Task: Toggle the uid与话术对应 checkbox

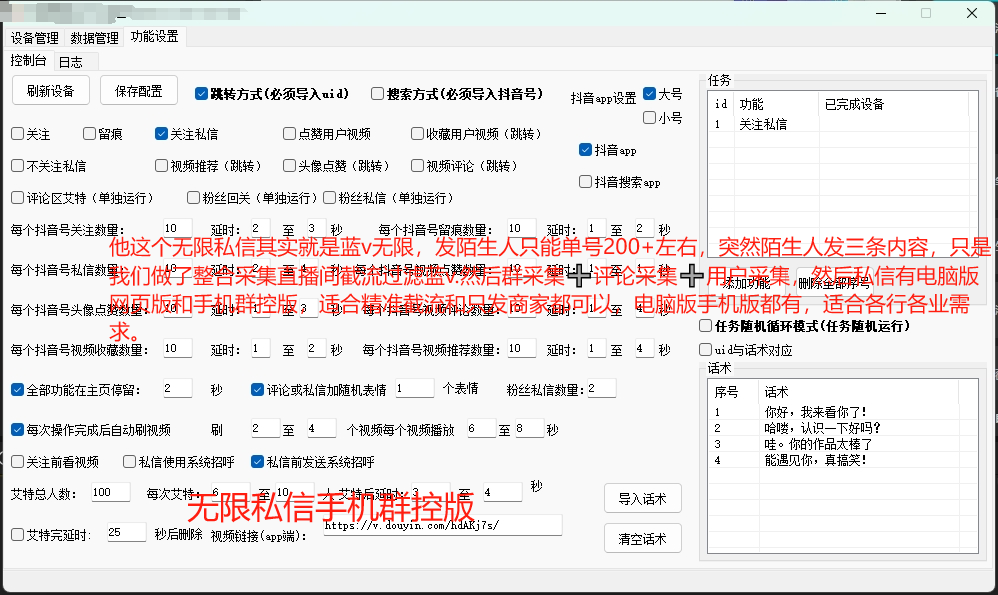Action: [705, 350]
